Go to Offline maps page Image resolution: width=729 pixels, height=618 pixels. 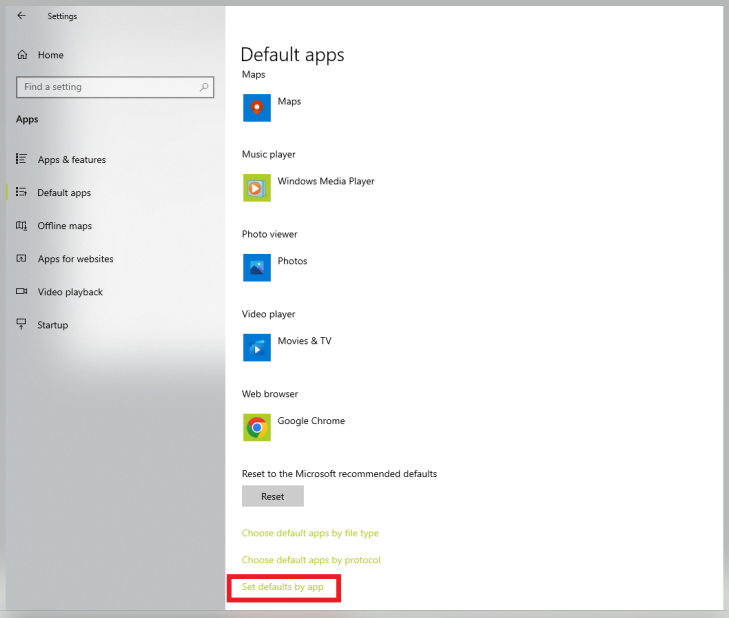(x=65, y=226)
